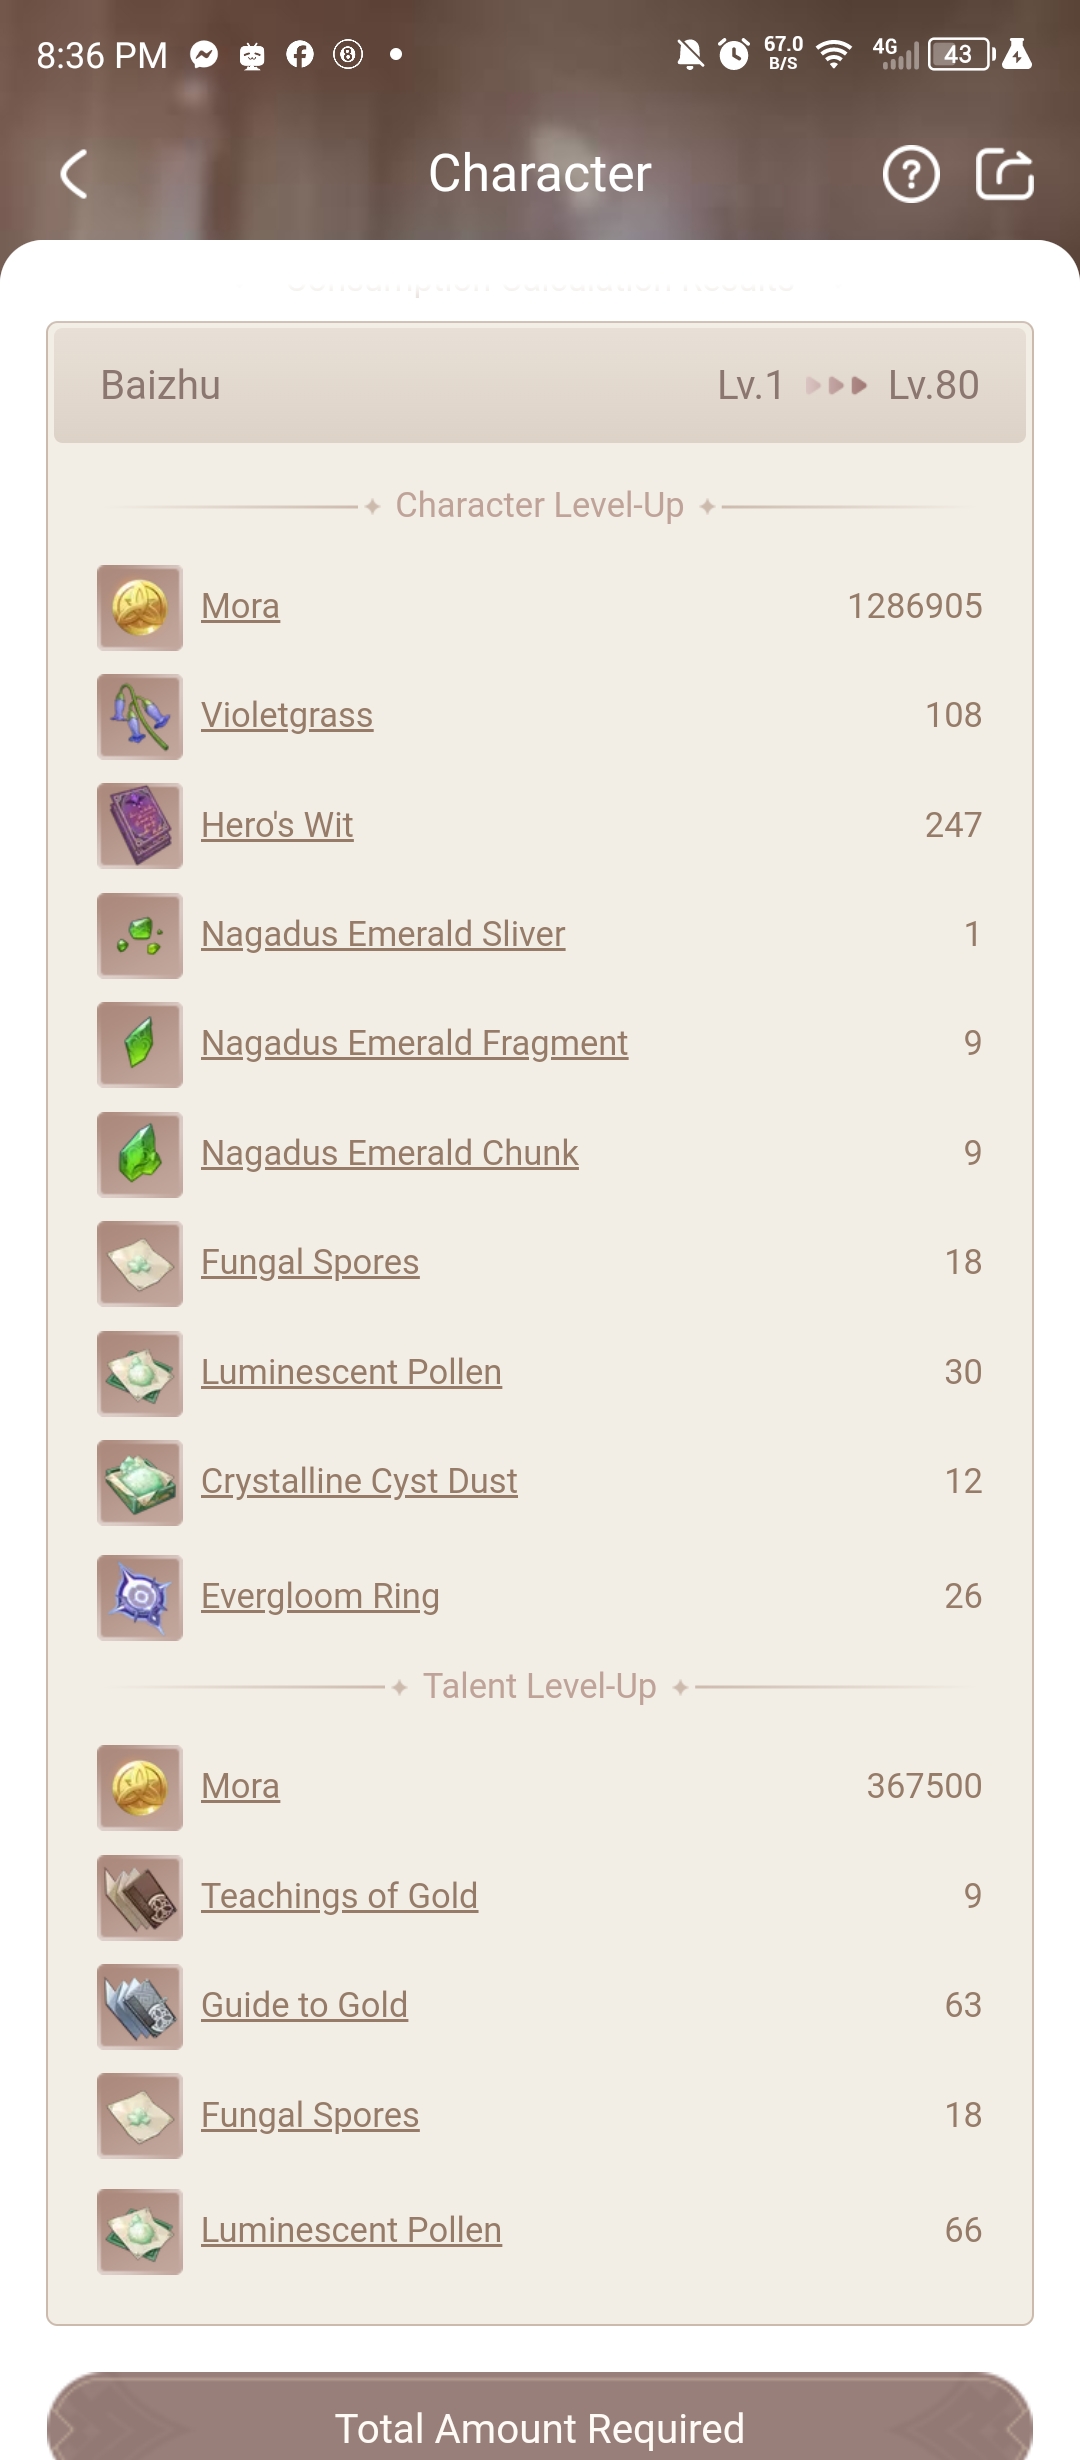
Task: Open the Hero's Wit link
Action: pyautogui.click(x=276, y=825)
